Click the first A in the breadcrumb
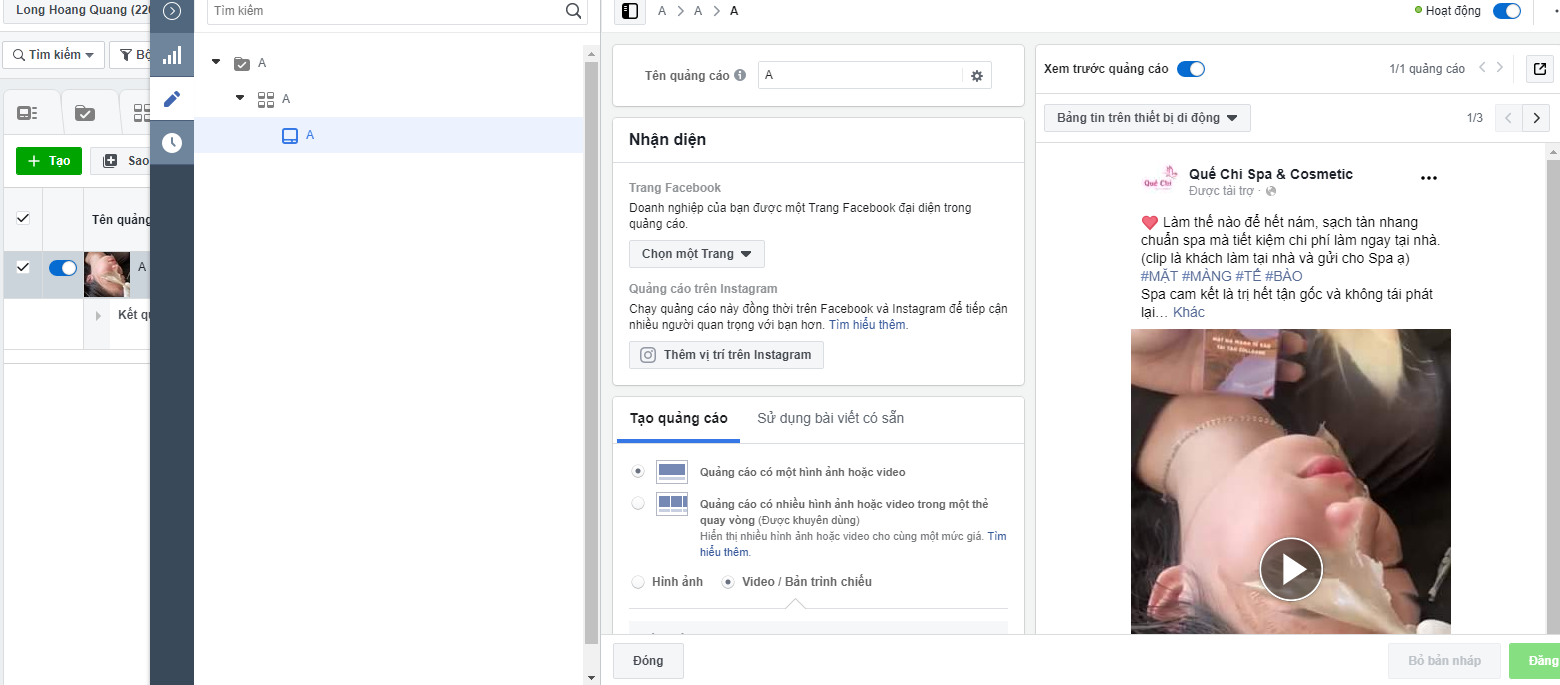The height and width of the screenshot is (685, 1560). (x=662, y=11)
